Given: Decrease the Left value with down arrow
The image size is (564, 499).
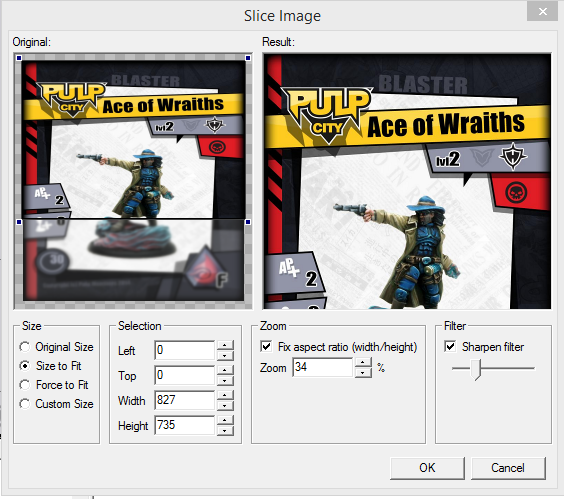Looking at the screenshot, I should [x=225, y=355].
